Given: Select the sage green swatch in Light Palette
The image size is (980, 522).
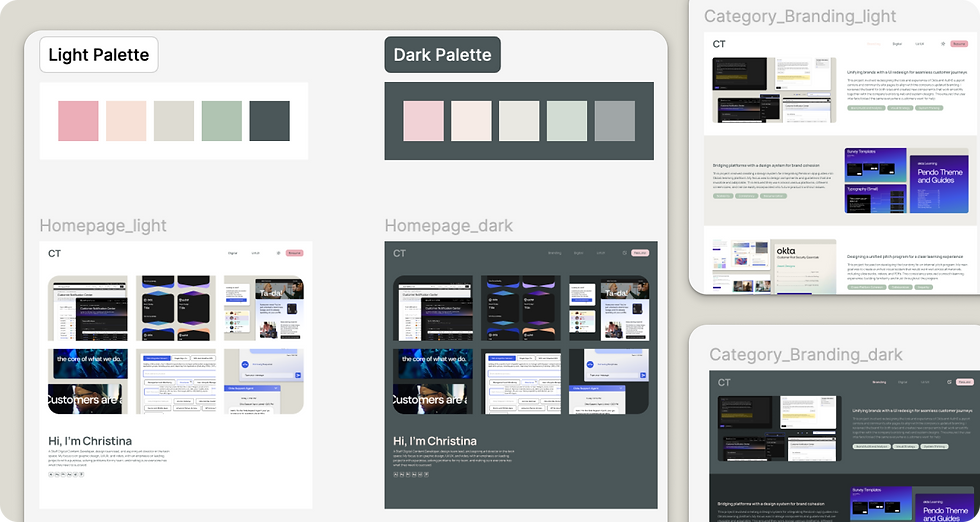Looking at the screenshot, I should click(x=222, y=121).
